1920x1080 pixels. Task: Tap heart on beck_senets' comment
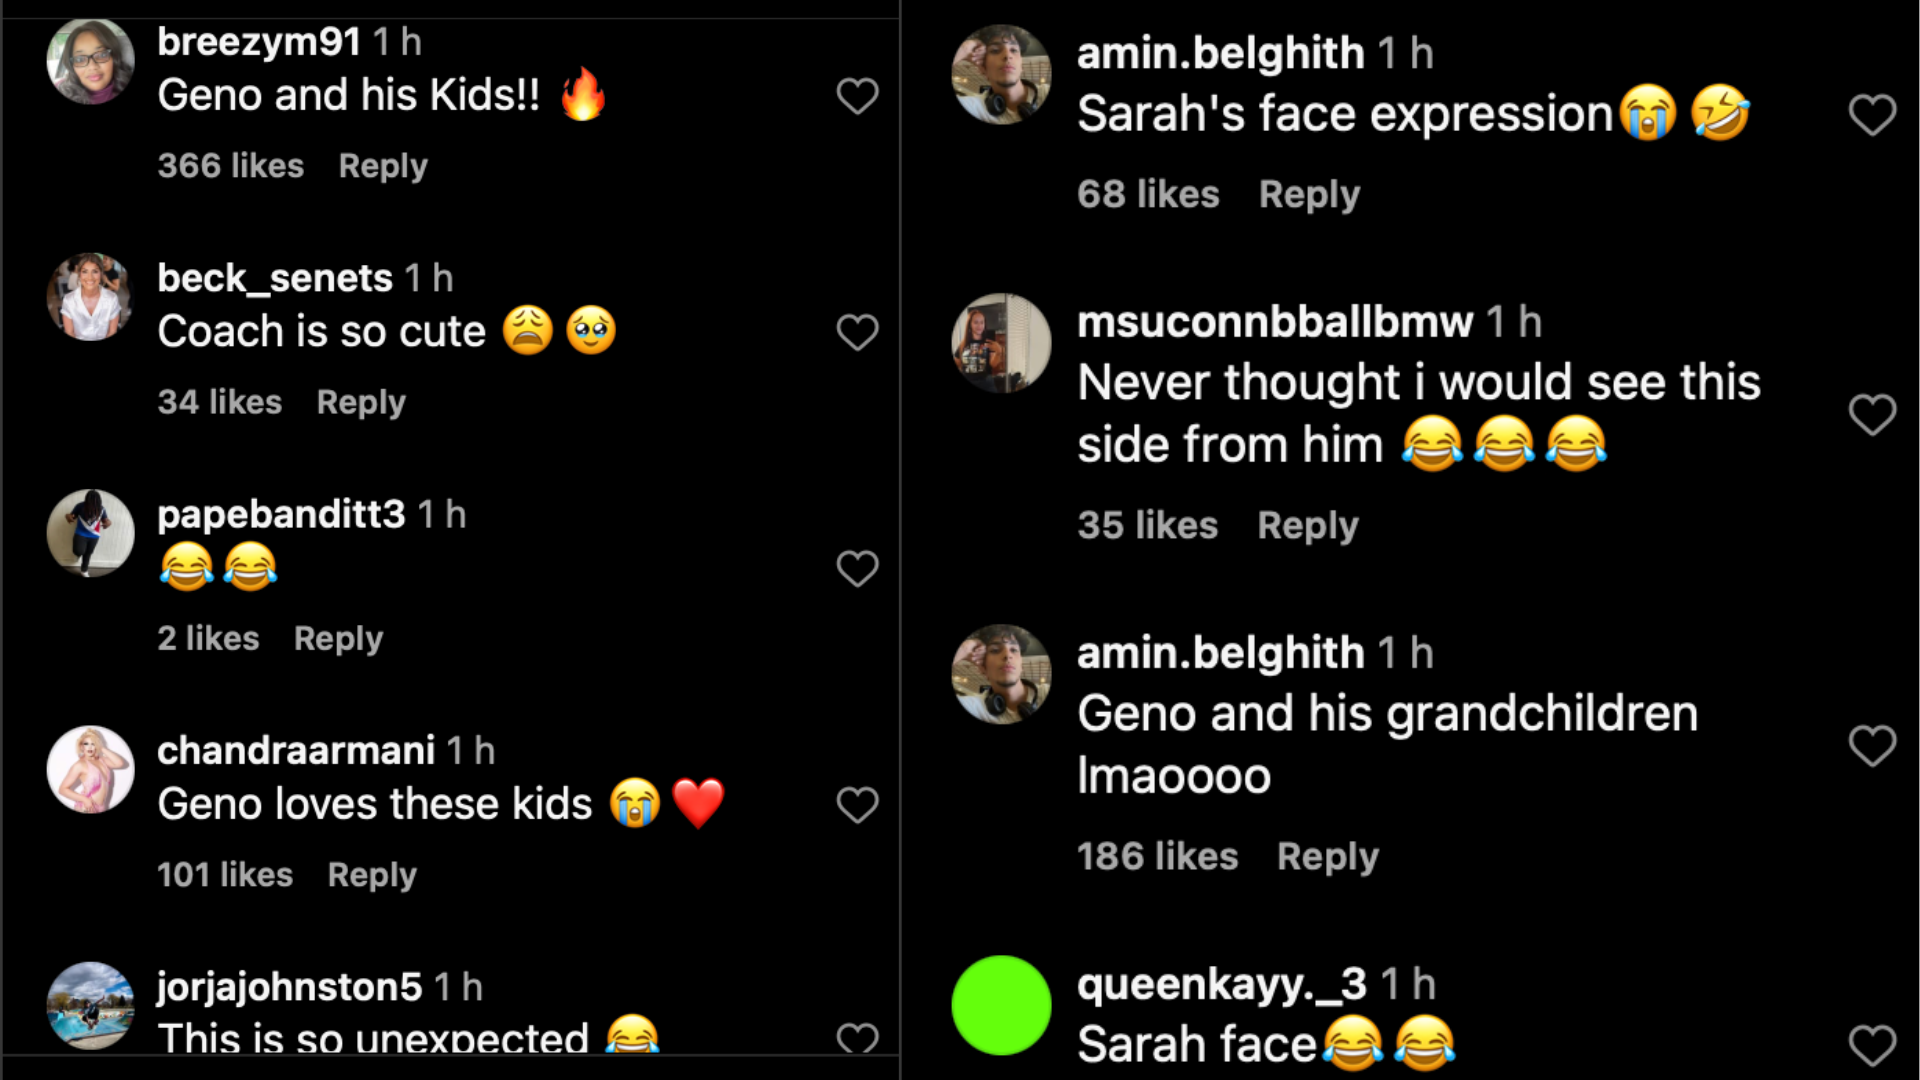[x=857, y=332]
